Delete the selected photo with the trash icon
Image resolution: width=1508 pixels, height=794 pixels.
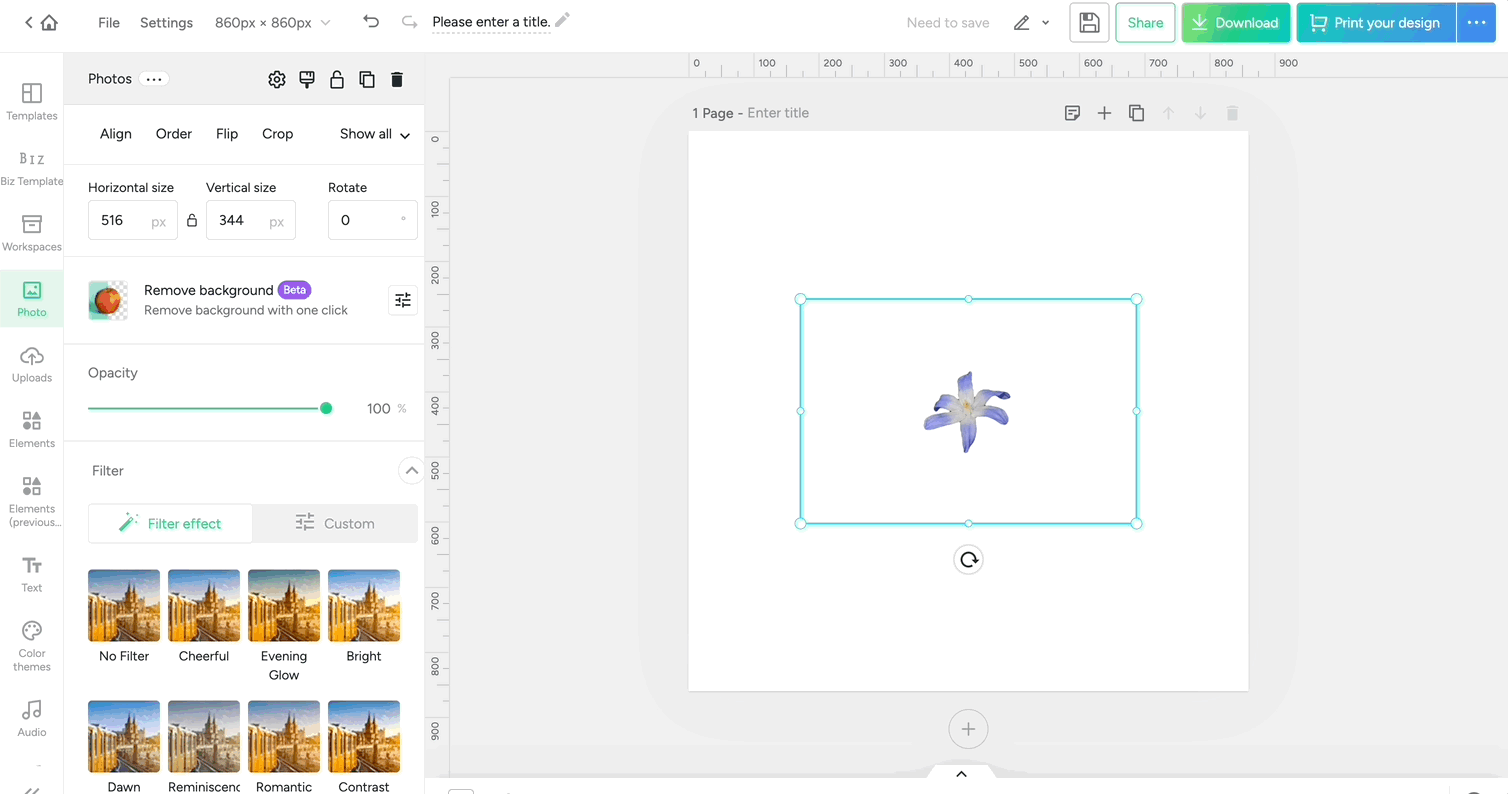click(397, 79)
